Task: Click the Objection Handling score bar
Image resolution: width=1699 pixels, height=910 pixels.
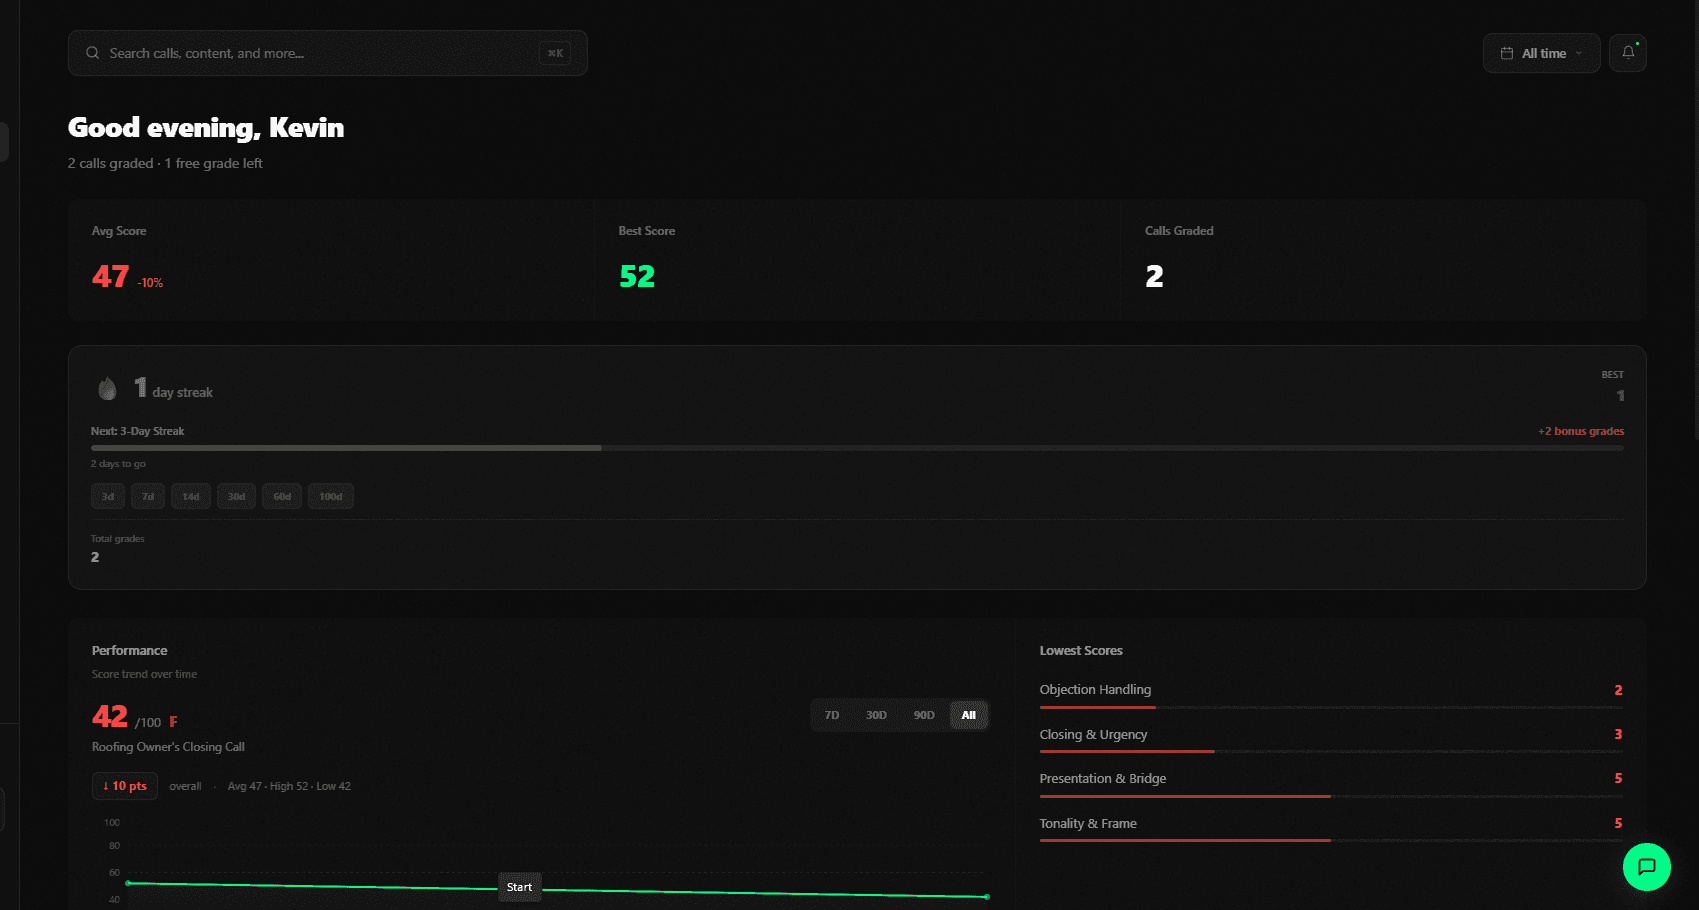Action: click(1331, 707)
